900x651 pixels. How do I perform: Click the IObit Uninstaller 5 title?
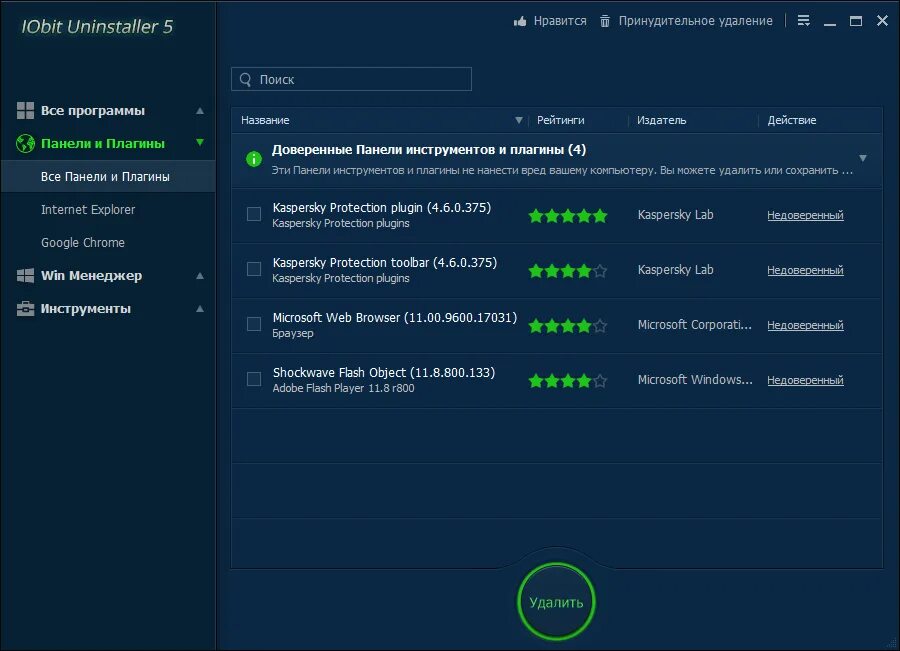[97, 26]
